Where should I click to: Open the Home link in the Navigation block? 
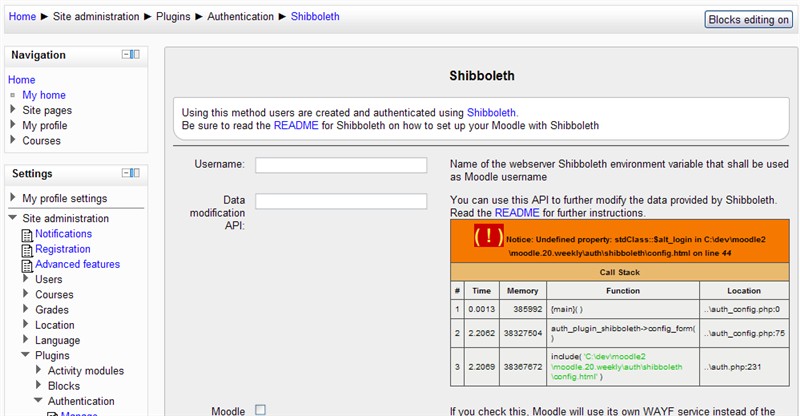[x=21, y=80]
